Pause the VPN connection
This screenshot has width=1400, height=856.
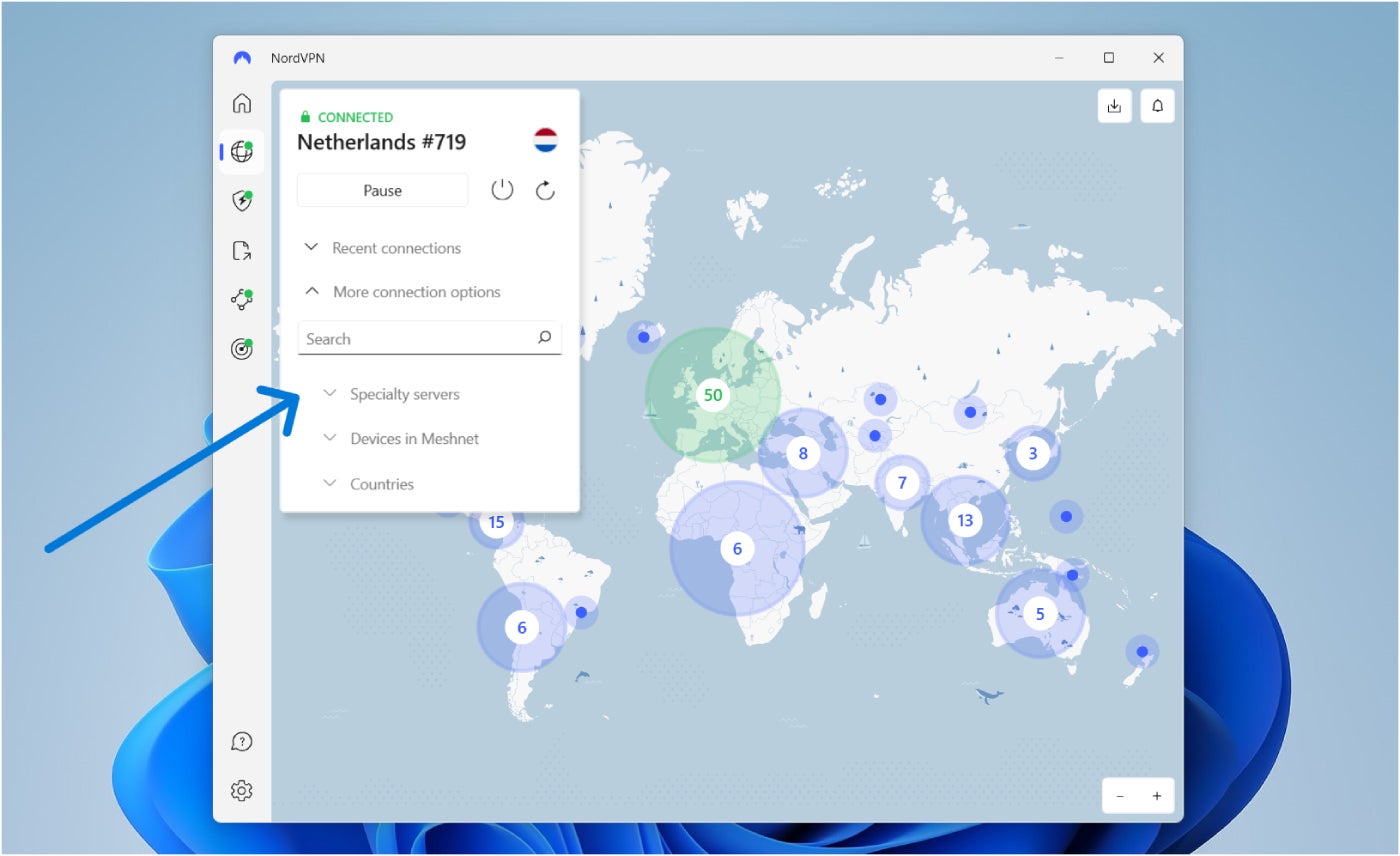[x=382, y=190]
